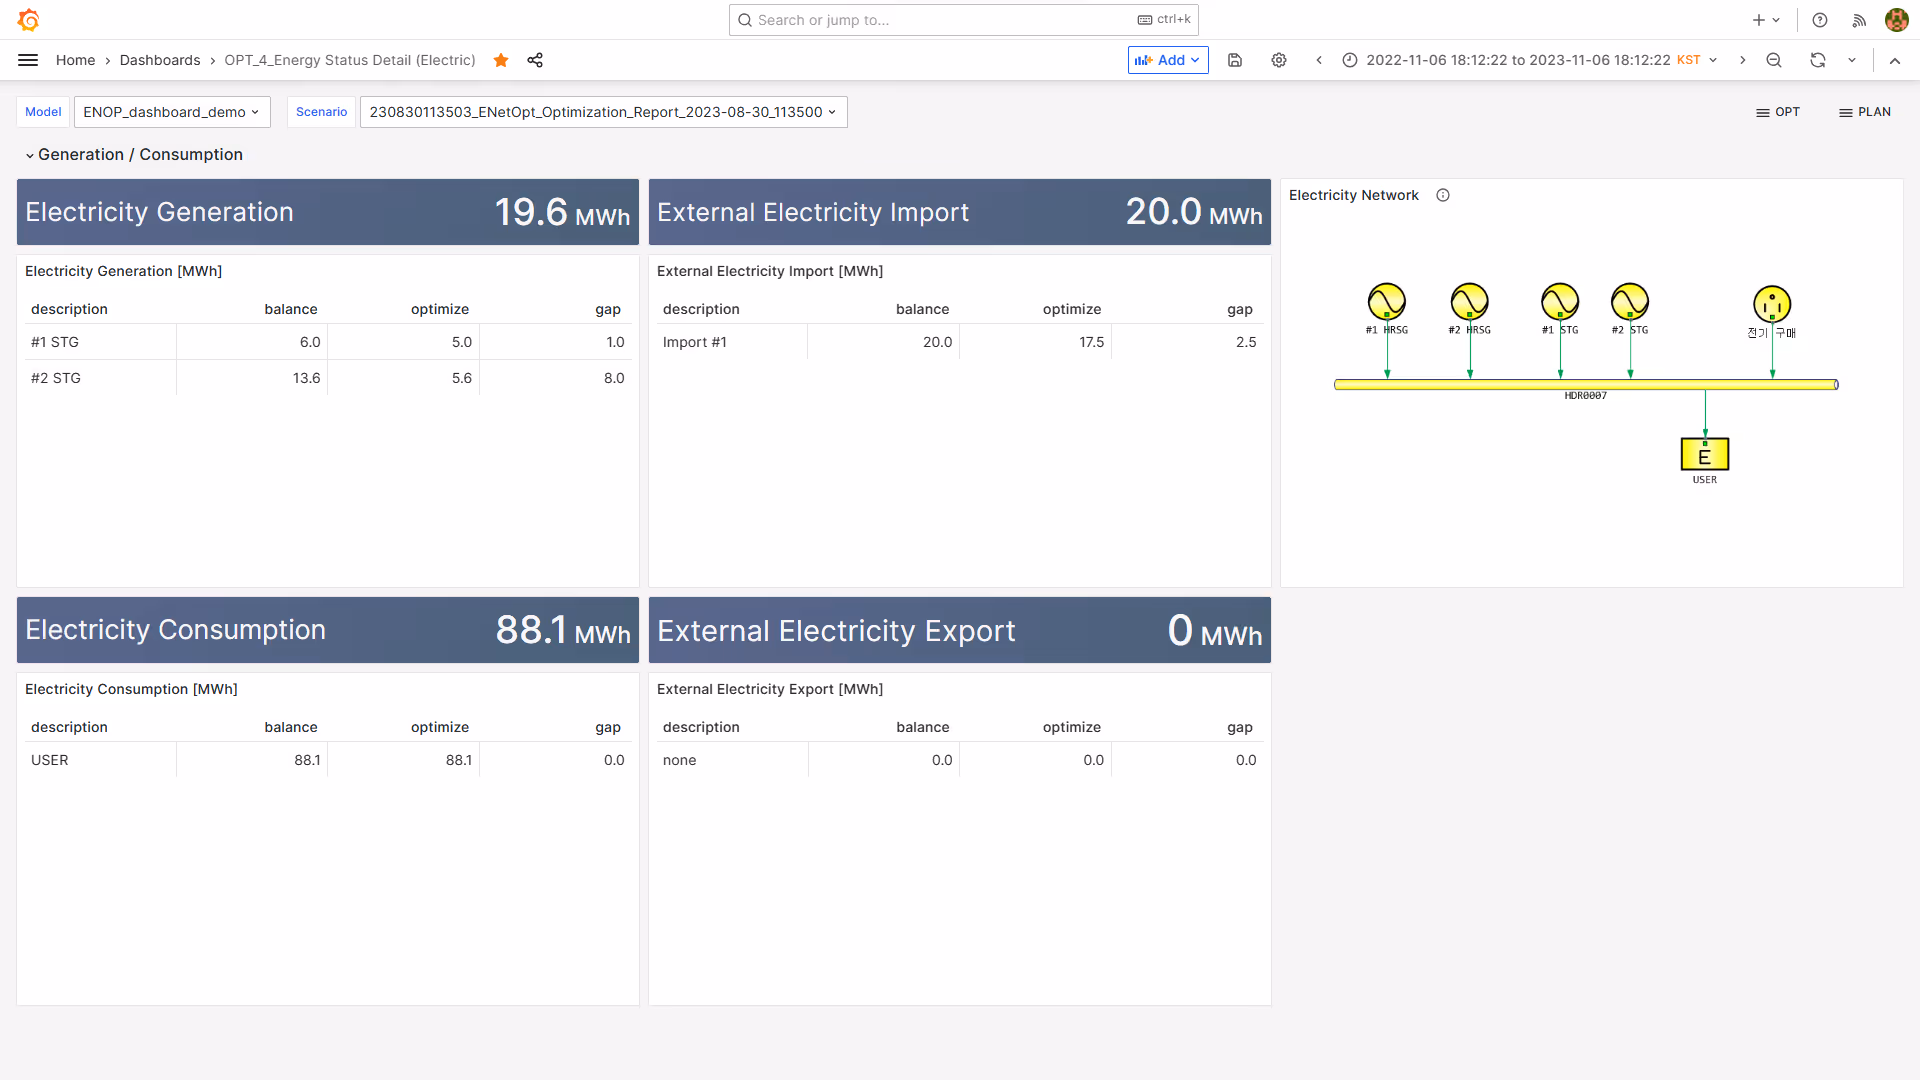The height and width of the screenshot is (1080, 1920).
Task: Share the dashboard via share icon
Action: tap(535, 60)
